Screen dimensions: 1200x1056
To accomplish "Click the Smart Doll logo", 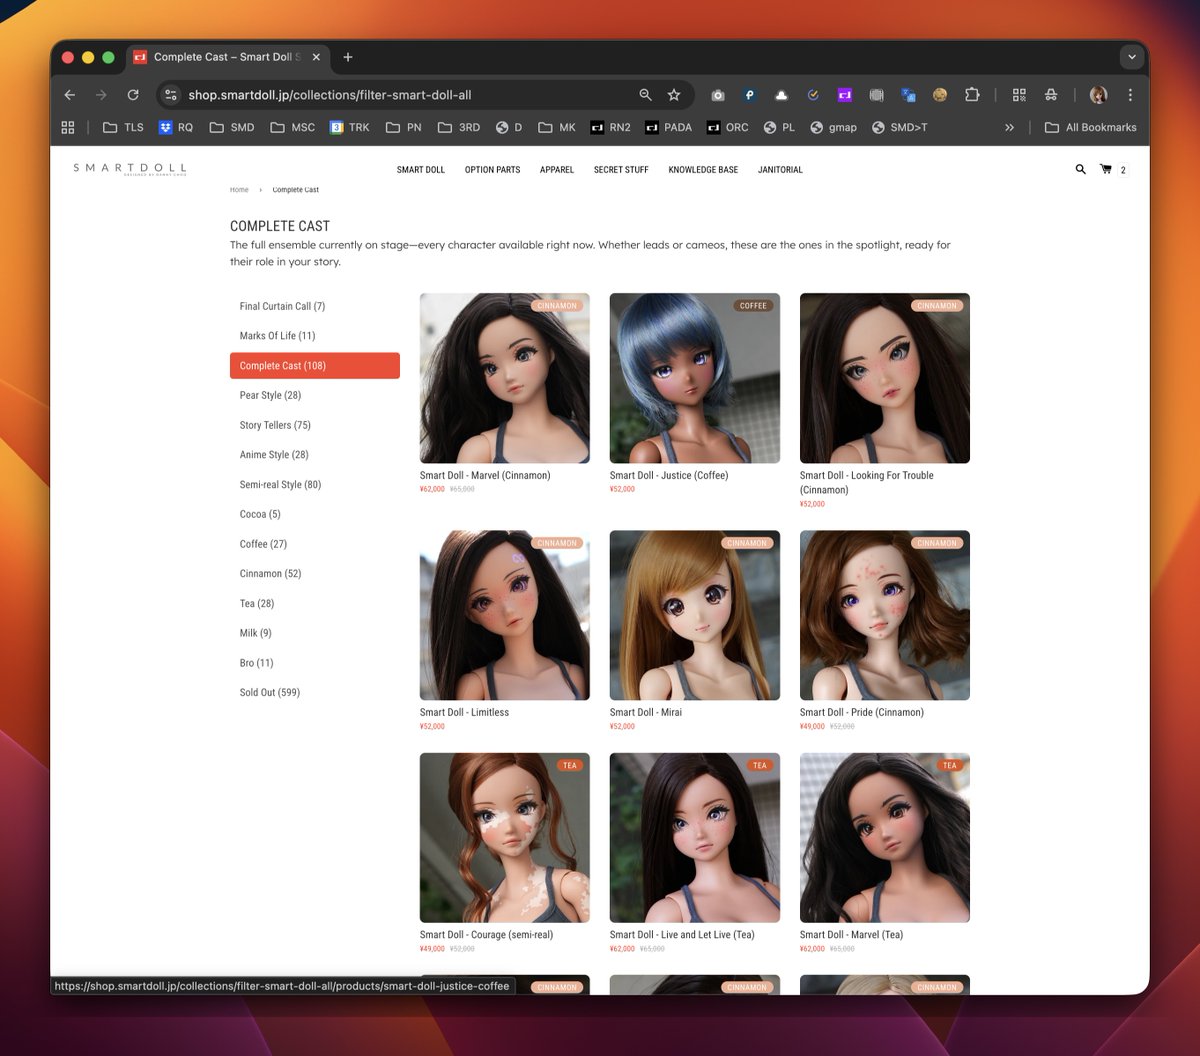I will [130, 169].
